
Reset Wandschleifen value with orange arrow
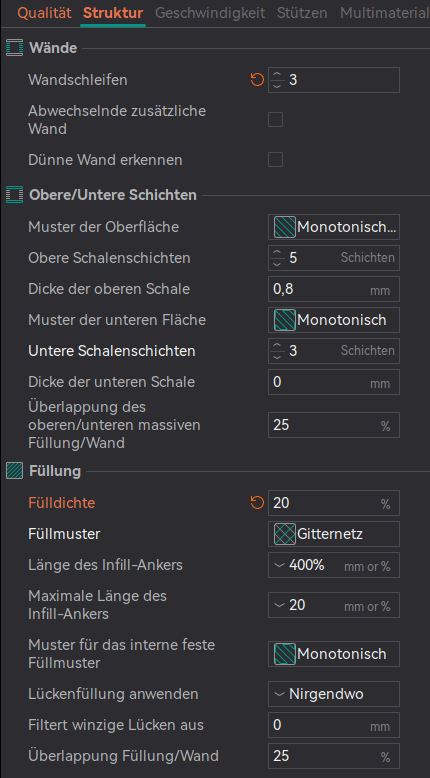click(257, 79)
